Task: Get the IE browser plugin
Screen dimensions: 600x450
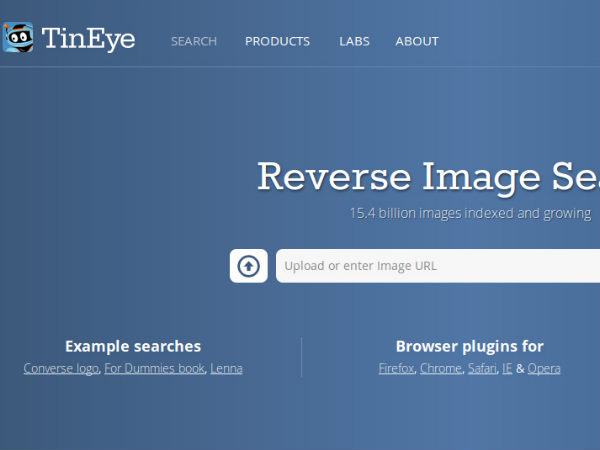Action: click(507, 368)
